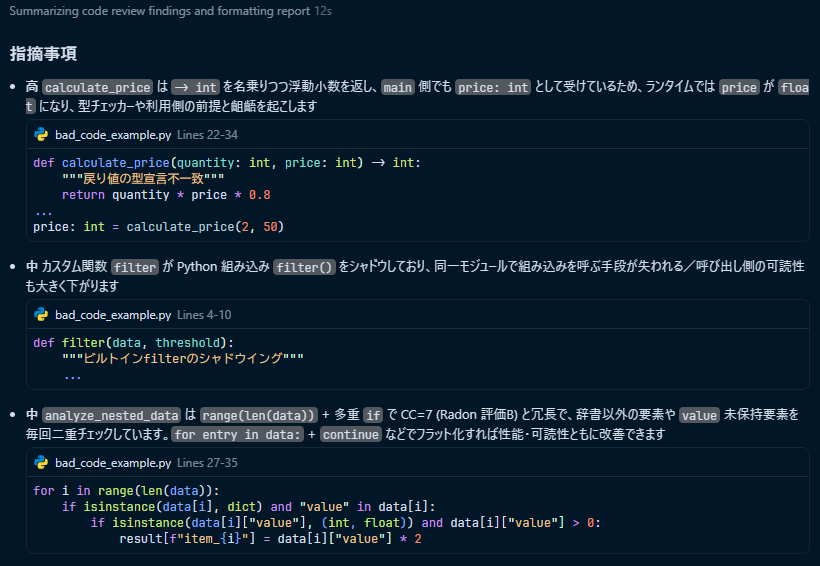820x566 pixels.
Task: Click the Python icon beside Lines 4-10
Action: [41, 314]
